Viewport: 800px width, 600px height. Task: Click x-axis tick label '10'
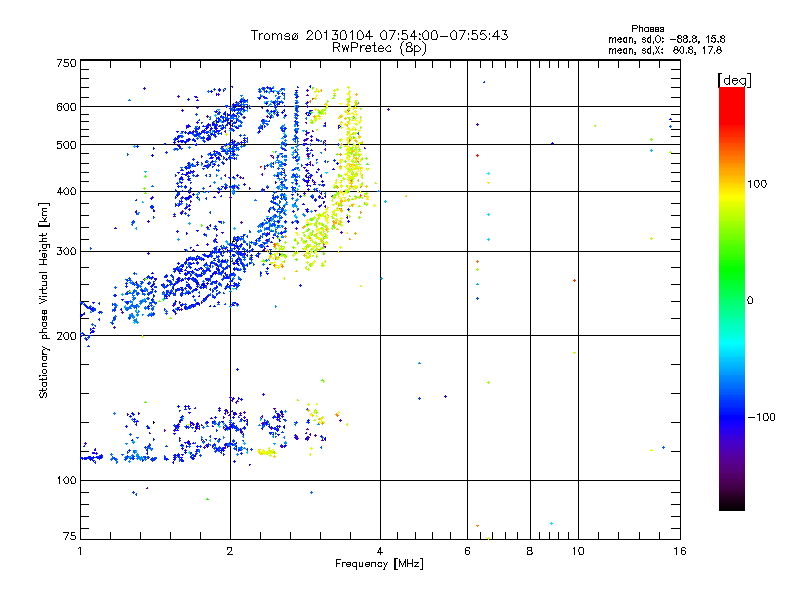click(x=578, y=551)
